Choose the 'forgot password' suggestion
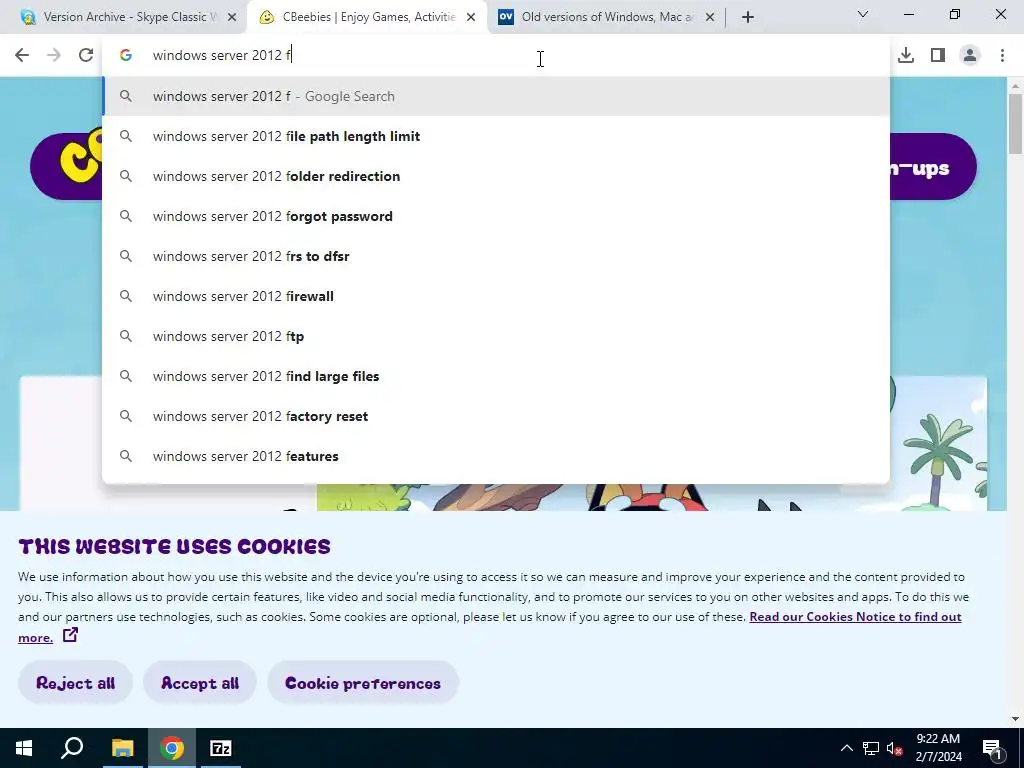The width and height of the screenshot is (1024, 768). click(496, 216)
